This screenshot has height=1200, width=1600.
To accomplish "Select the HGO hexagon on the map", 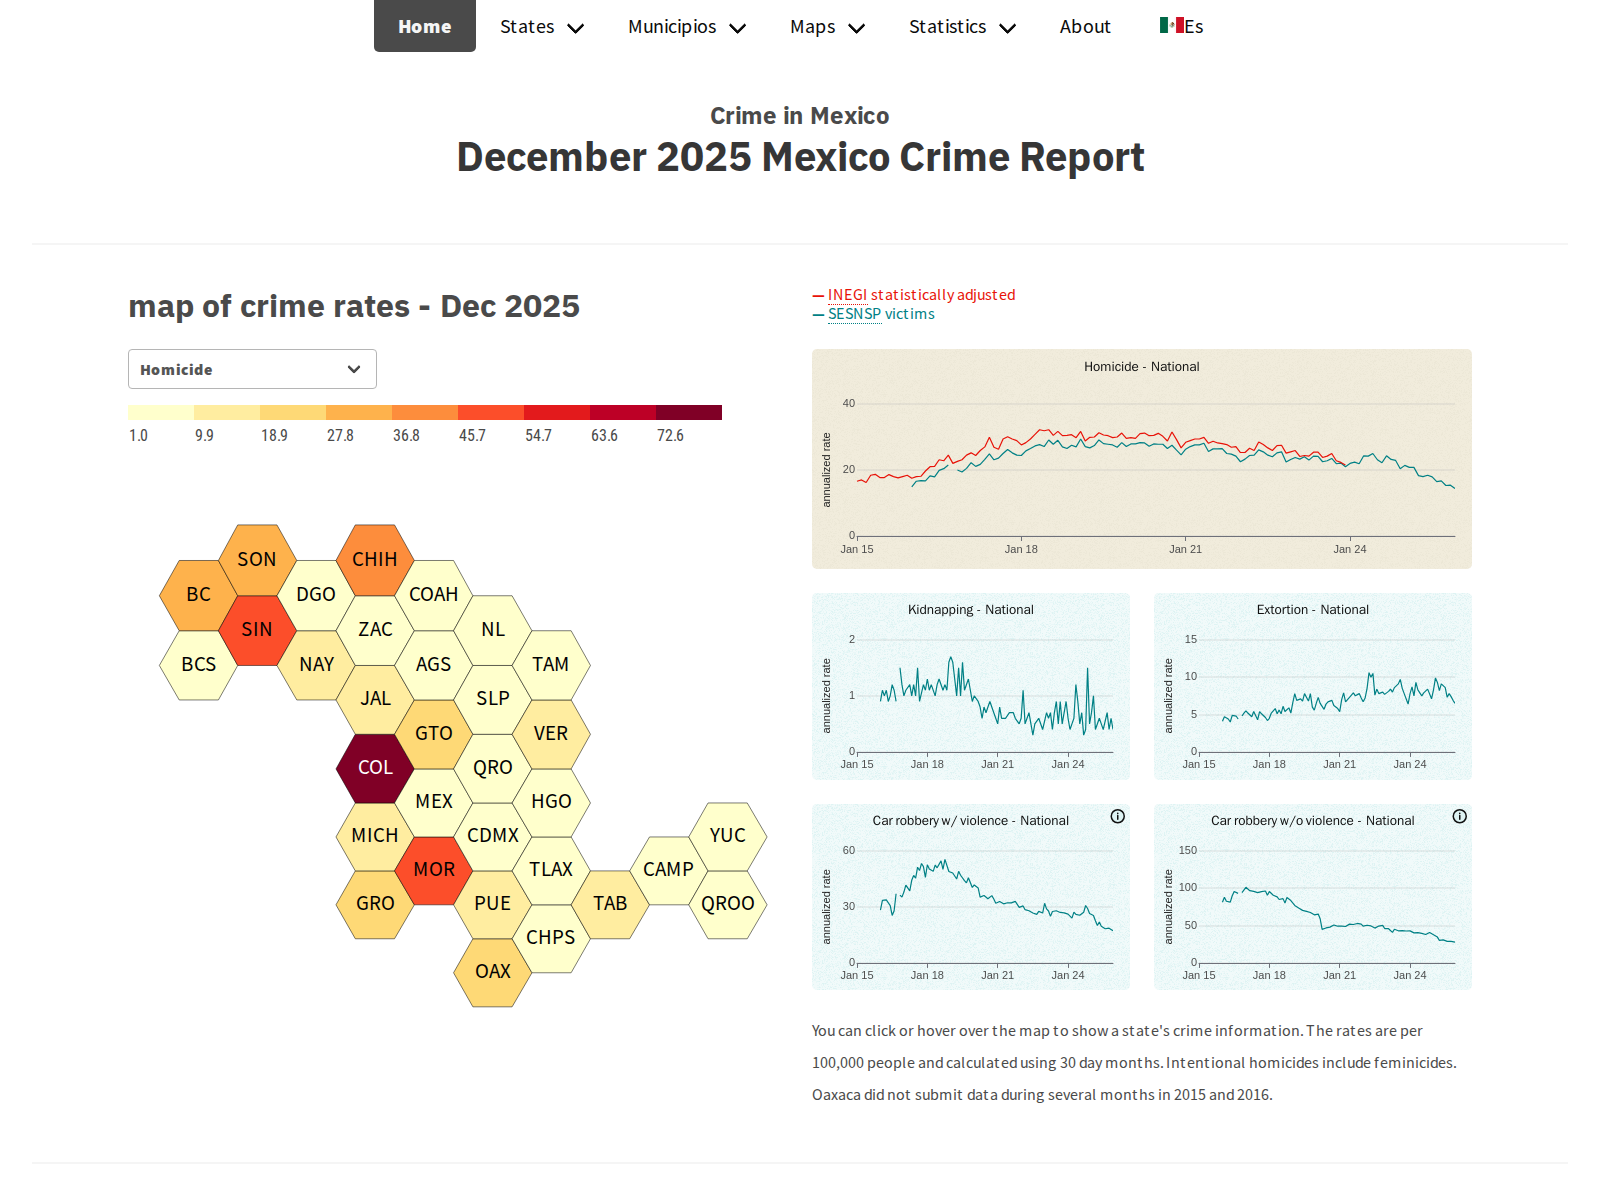I will (x=551, y=801).
